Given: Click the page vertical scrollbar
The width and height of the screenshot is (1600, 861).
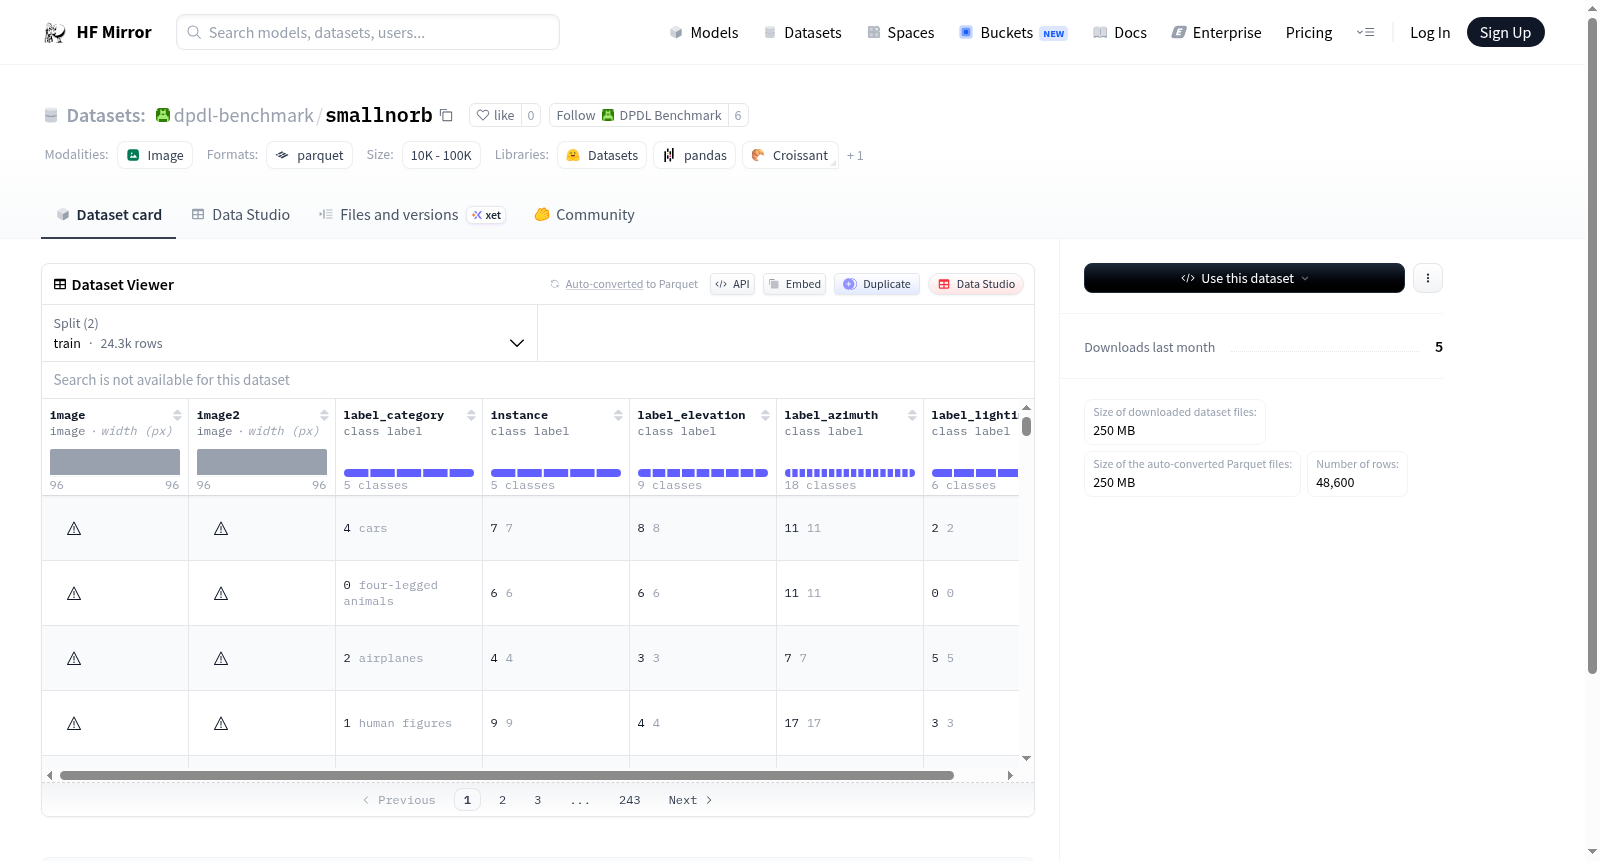Looking at the screenshot, I should 1592,345.
